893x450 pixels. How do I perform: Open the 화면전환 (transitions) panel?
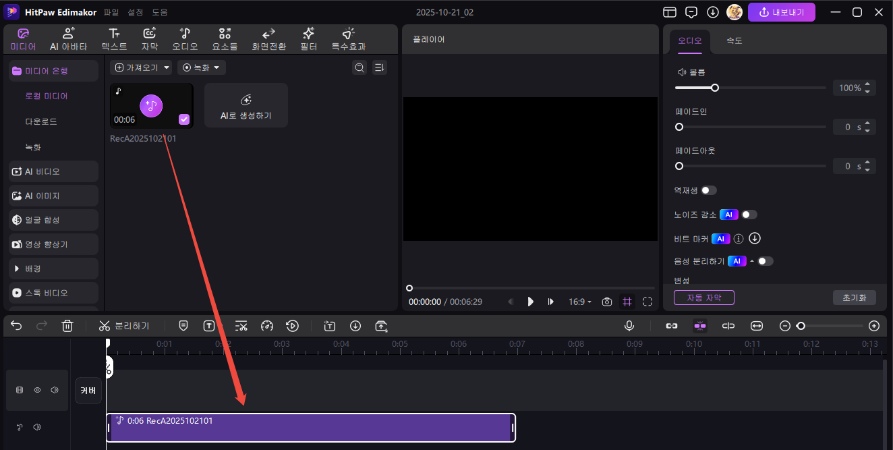pos(267,39)
